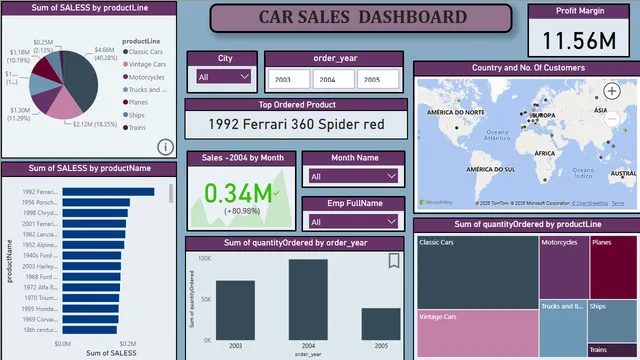
Task: Click the Terms link on map
Action: click(618, 203)
